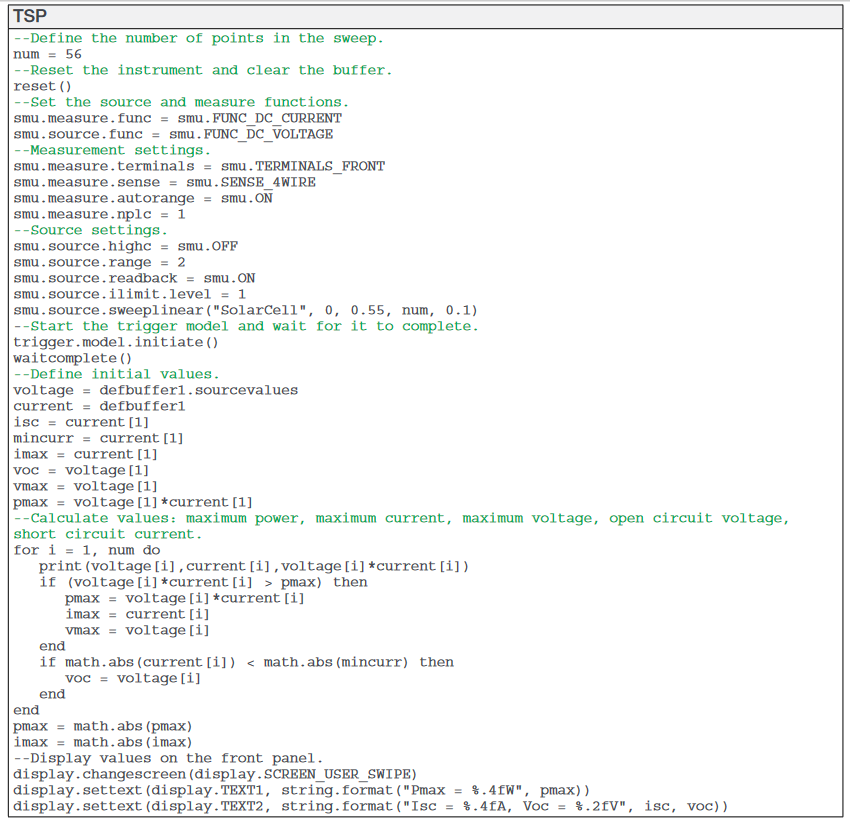Click the 'mincurr = current[1]' line

tap(99, 438)
